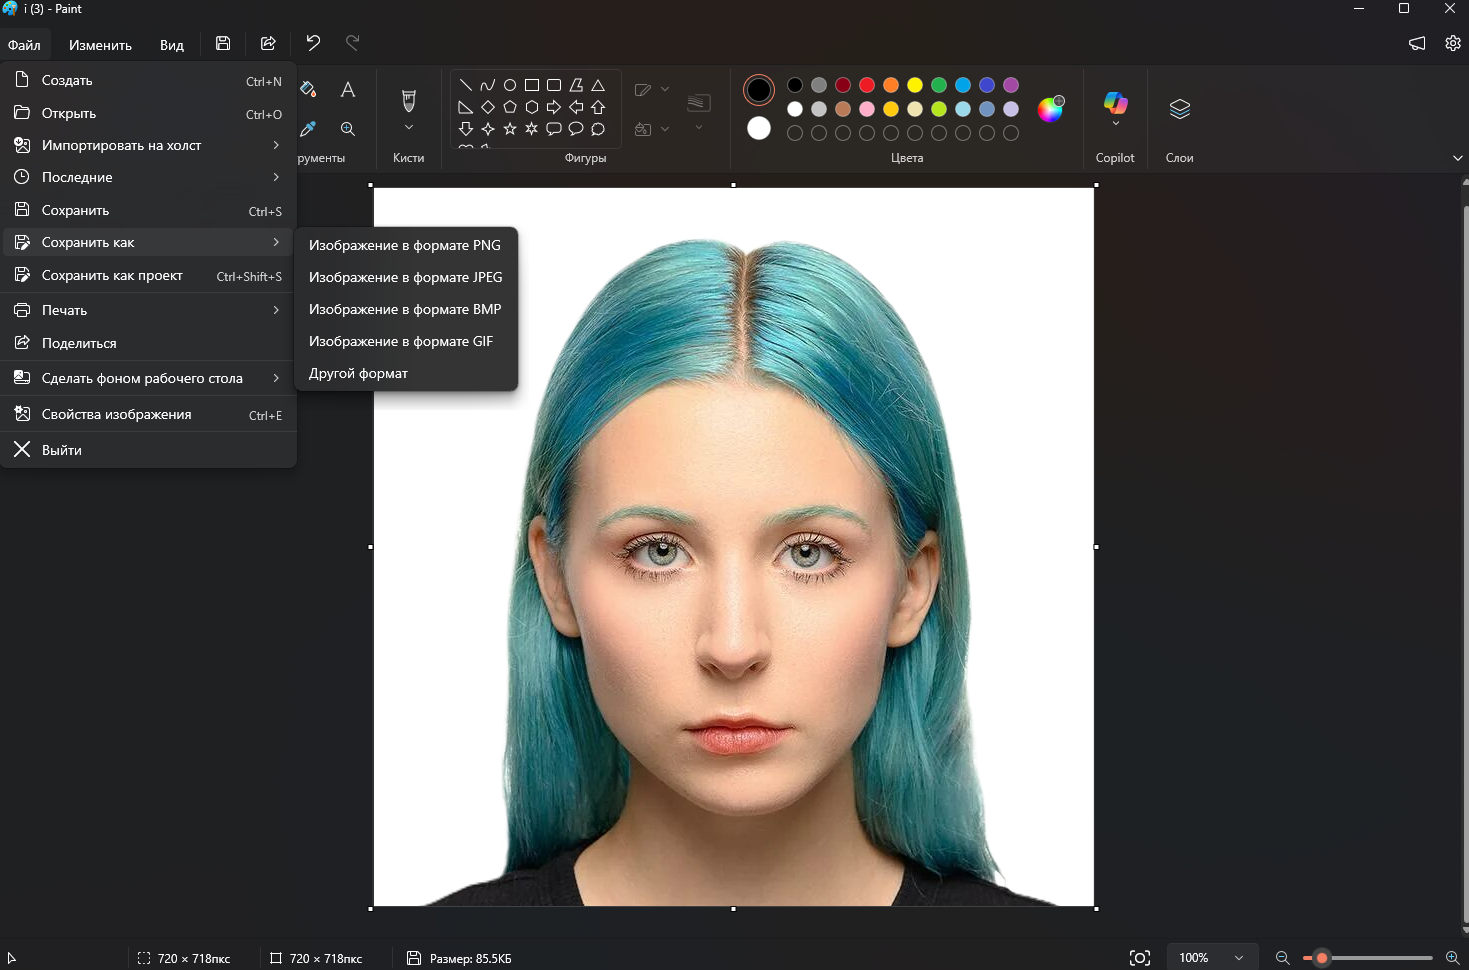Screen dimensions: 1469x970
Task: Open the Изменить menu
Action: pyautogui.click(x=100, y=45)
